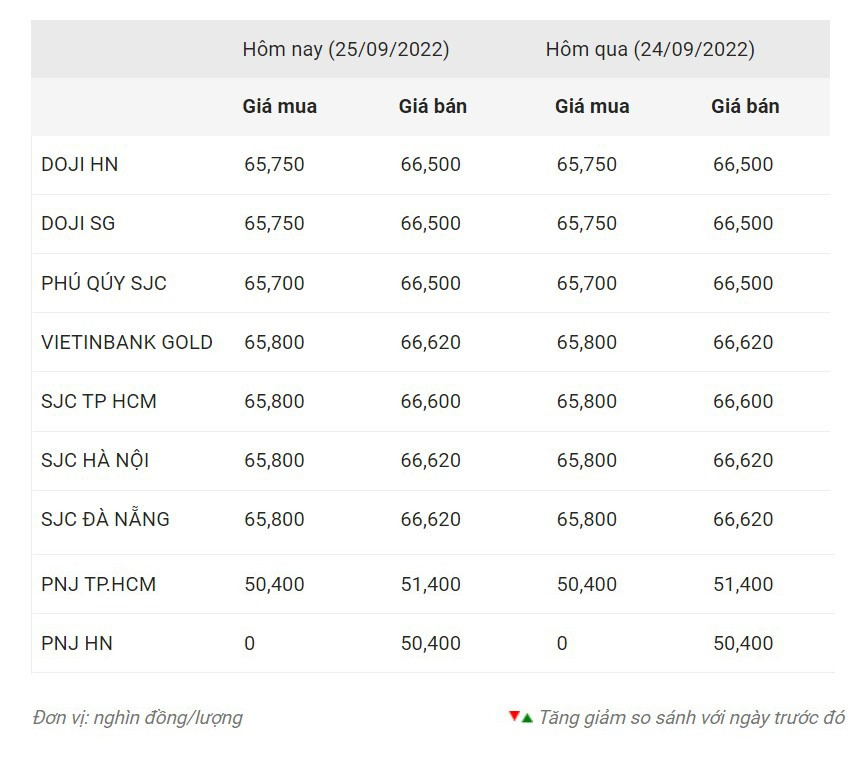Click the PHÚ QUÝ SJC row label

104,283
